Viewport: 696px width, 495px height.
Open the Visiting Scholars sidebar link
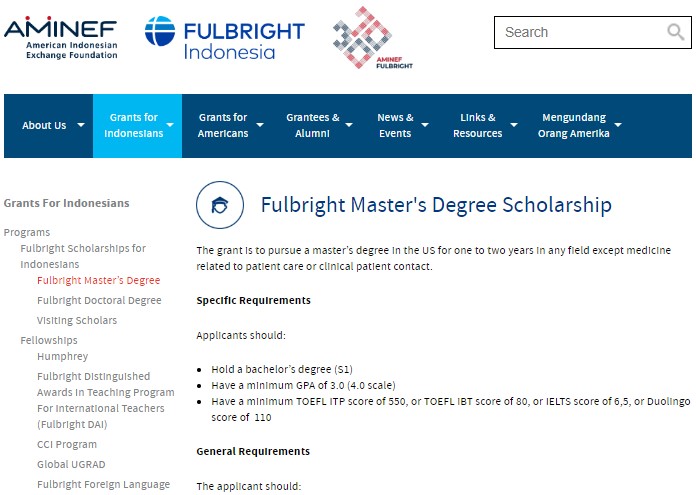click(77, 320)
